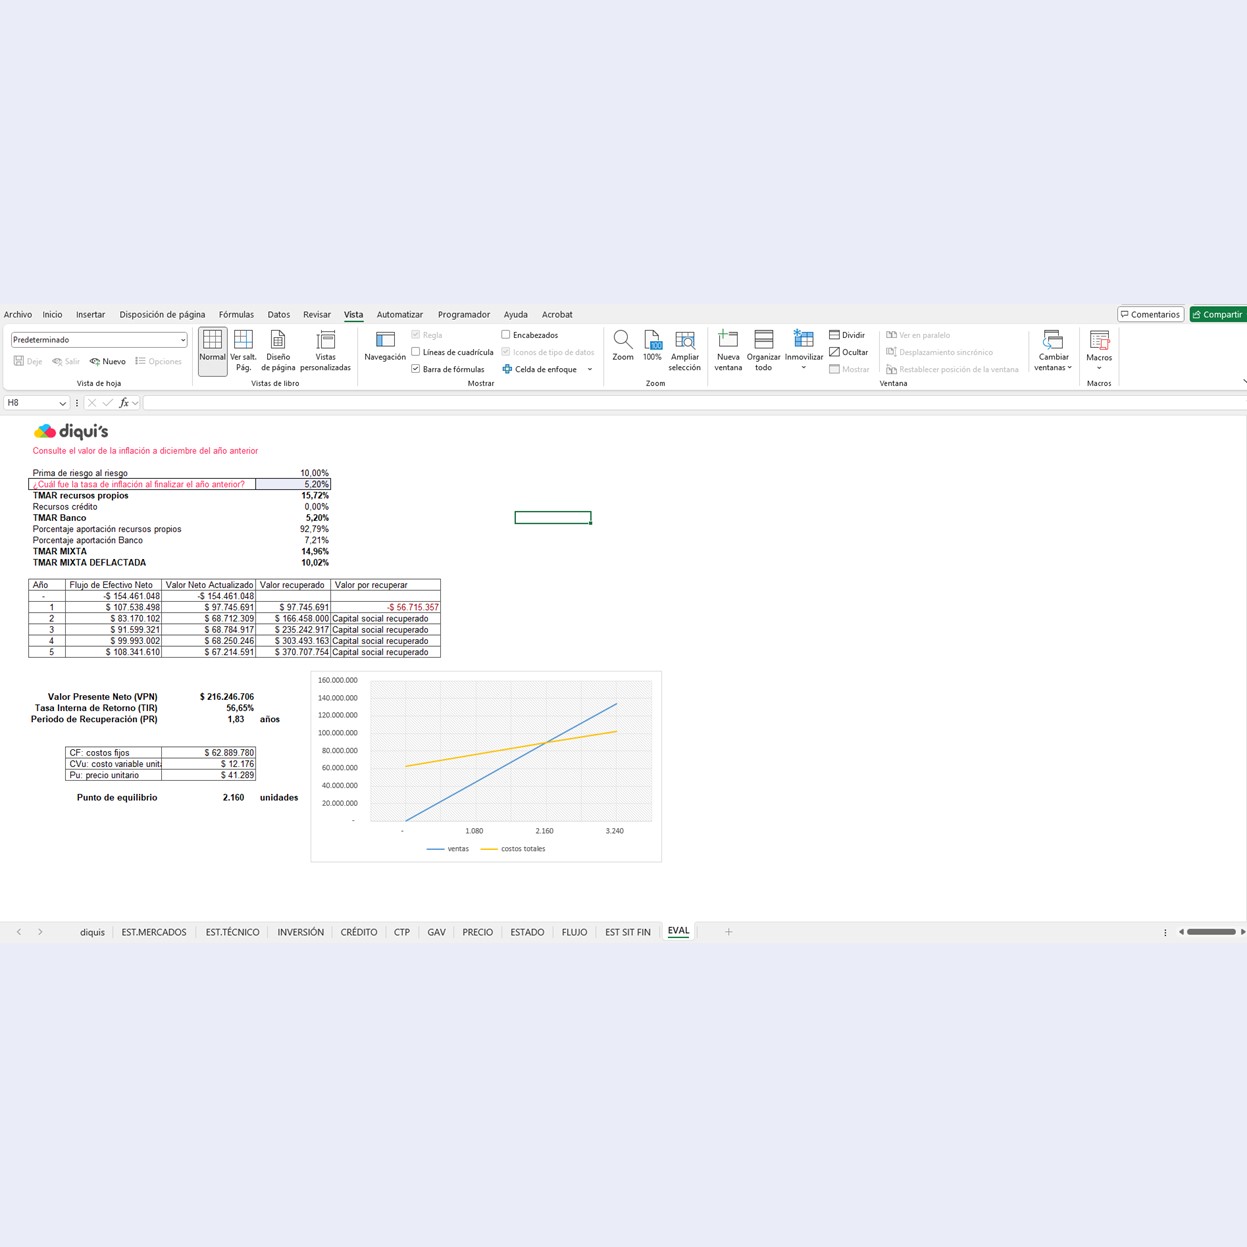Switch to the FLUJO sheet tab

click(x=574, y=932)
